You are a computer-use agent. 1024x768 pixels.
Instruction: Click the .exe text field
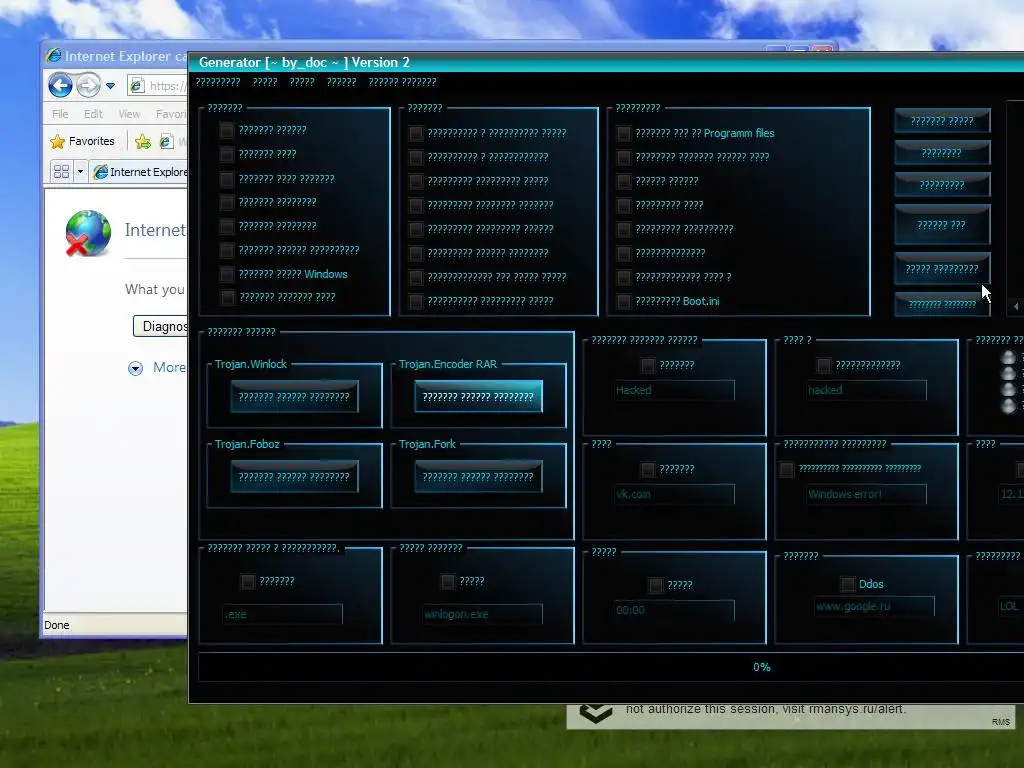click(282, 614)
